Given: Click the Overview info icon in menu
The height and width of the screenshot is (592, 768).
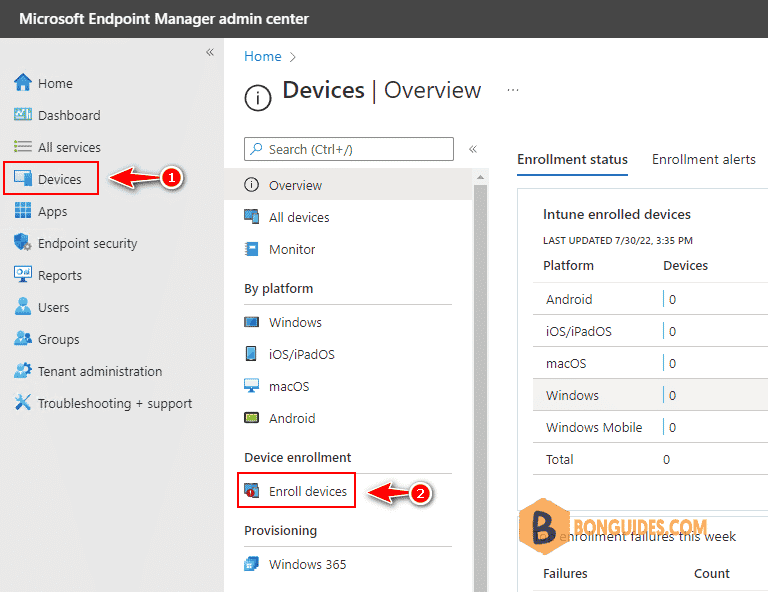Looking at the screenshot, I should (251, 185).
